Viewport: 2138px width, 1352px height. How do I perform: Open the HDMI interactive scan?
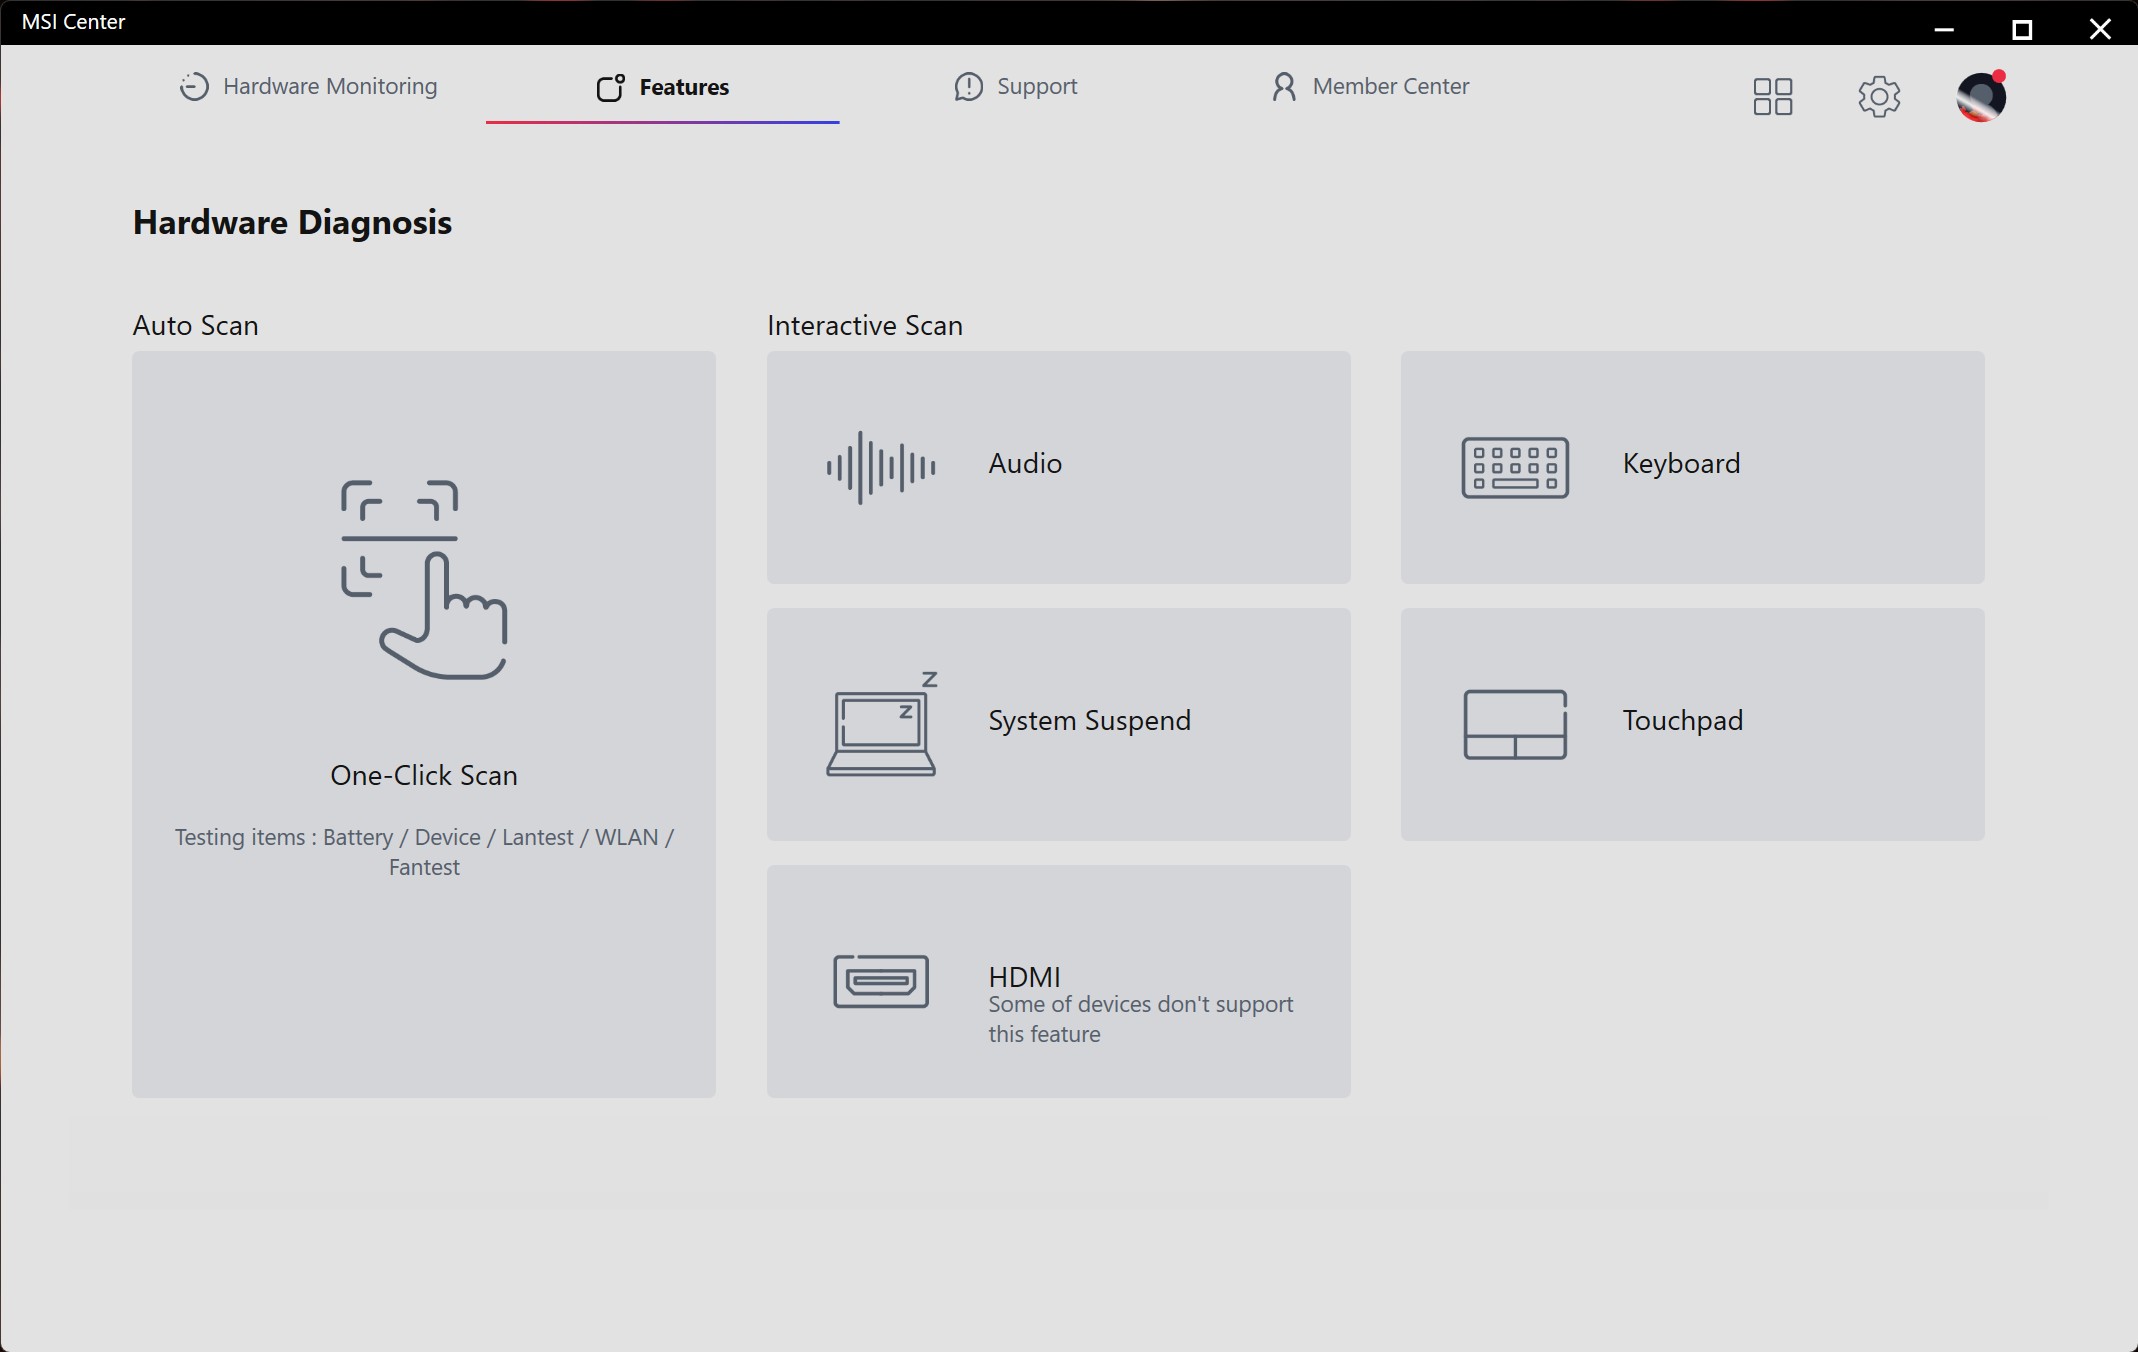(x=1058, y=981)
